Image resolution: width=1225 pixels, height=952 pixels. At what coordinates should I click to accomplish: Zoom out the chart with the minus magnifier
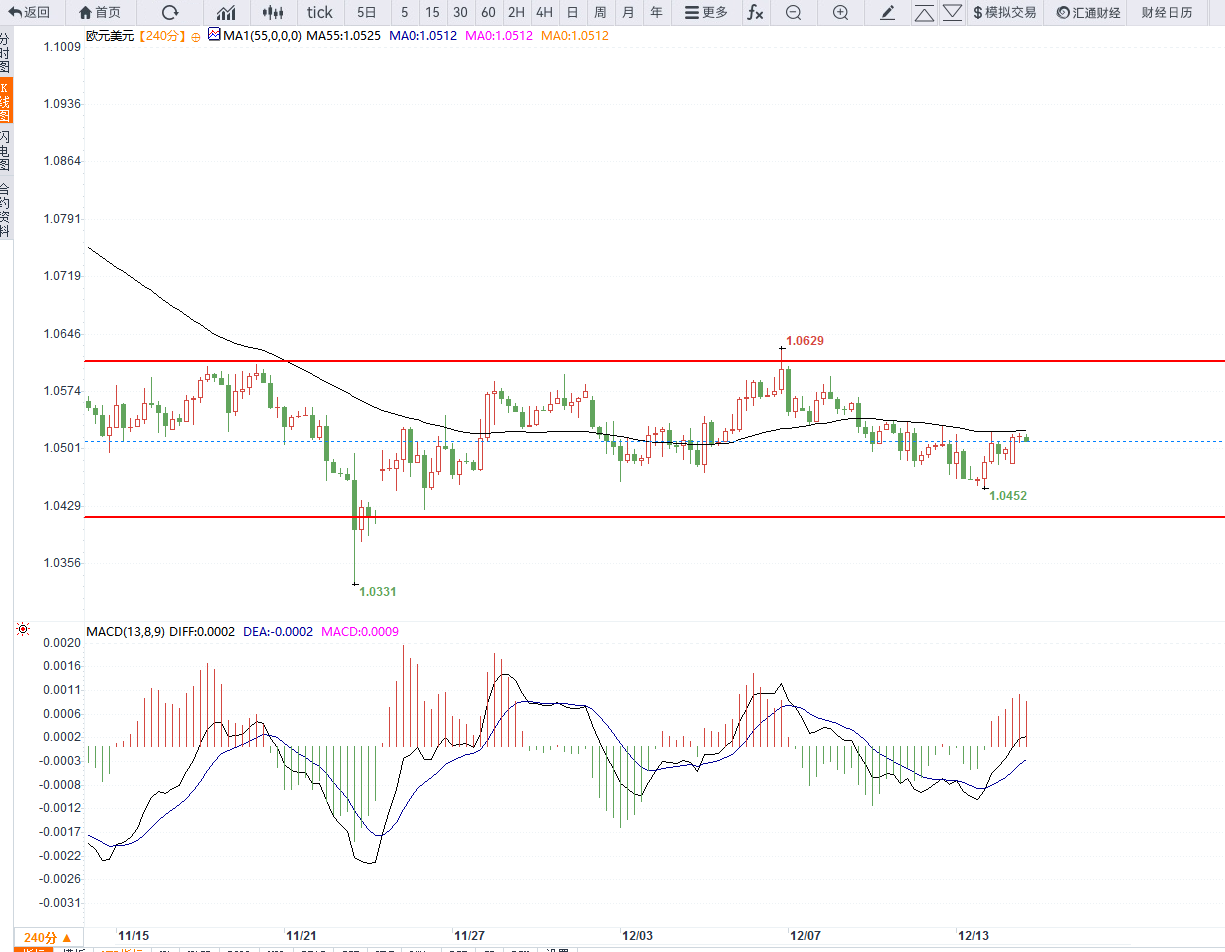[x=793, y=13]
